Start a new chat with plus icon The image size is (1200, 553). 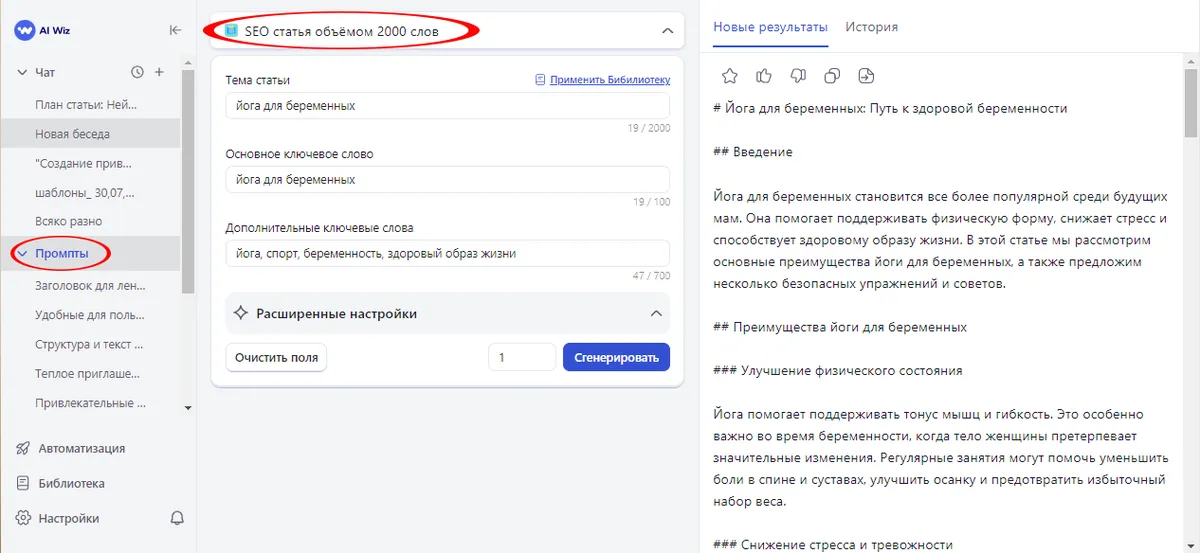click(159, 72)
